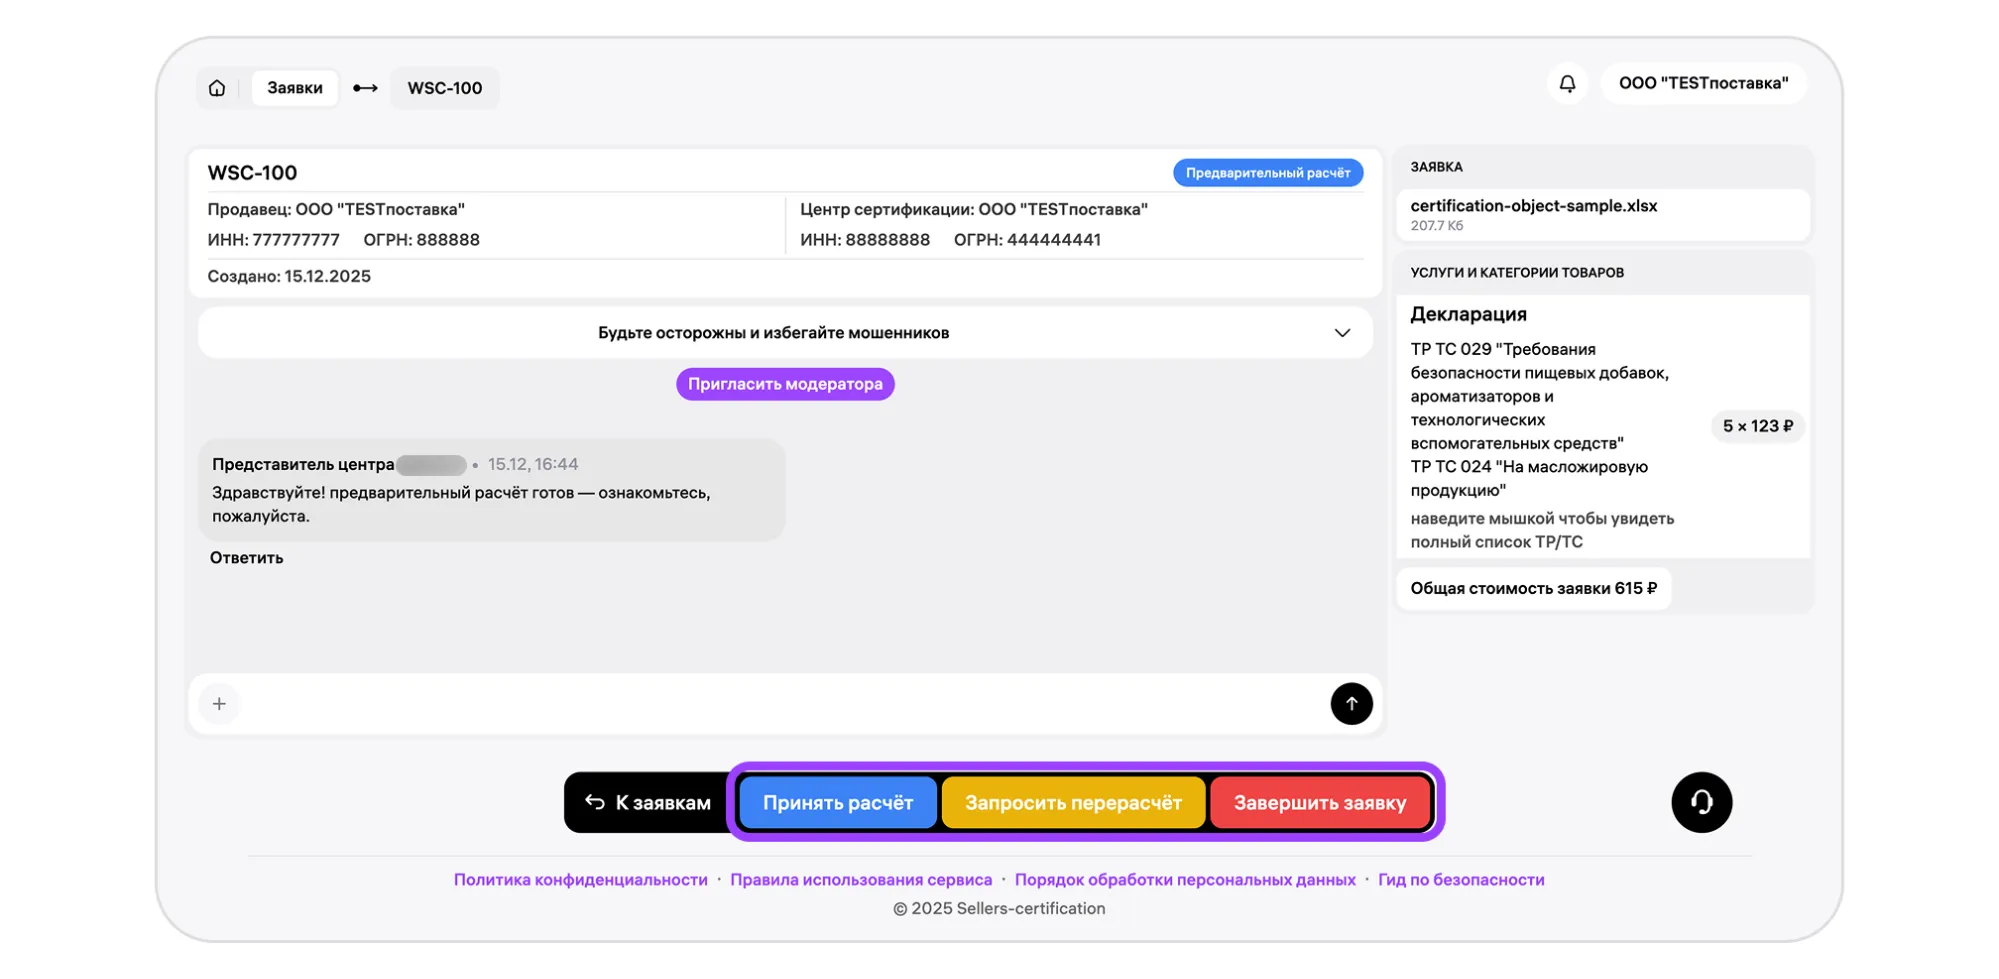Go to the home page icon
The width and height of the screenshot is (1999, 979).
217,88
